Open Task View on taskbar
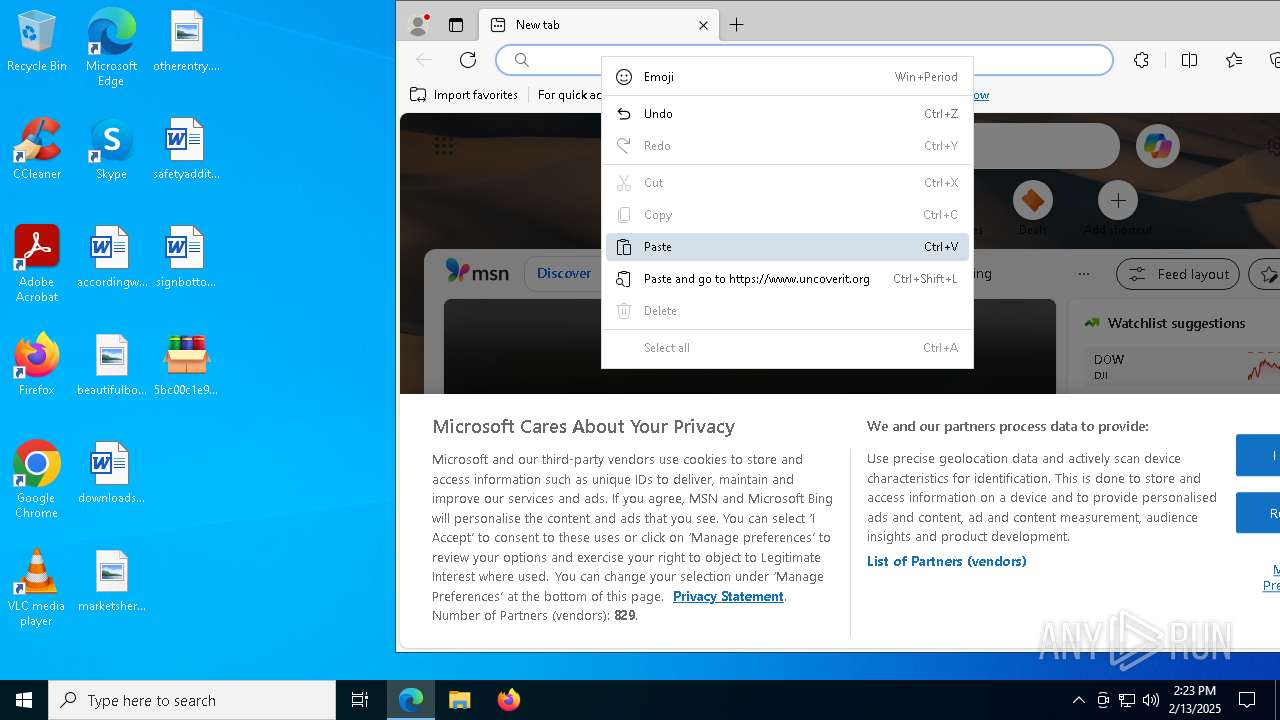The height and width of the screenshot is (720, 1280). (x=360, y=700)
